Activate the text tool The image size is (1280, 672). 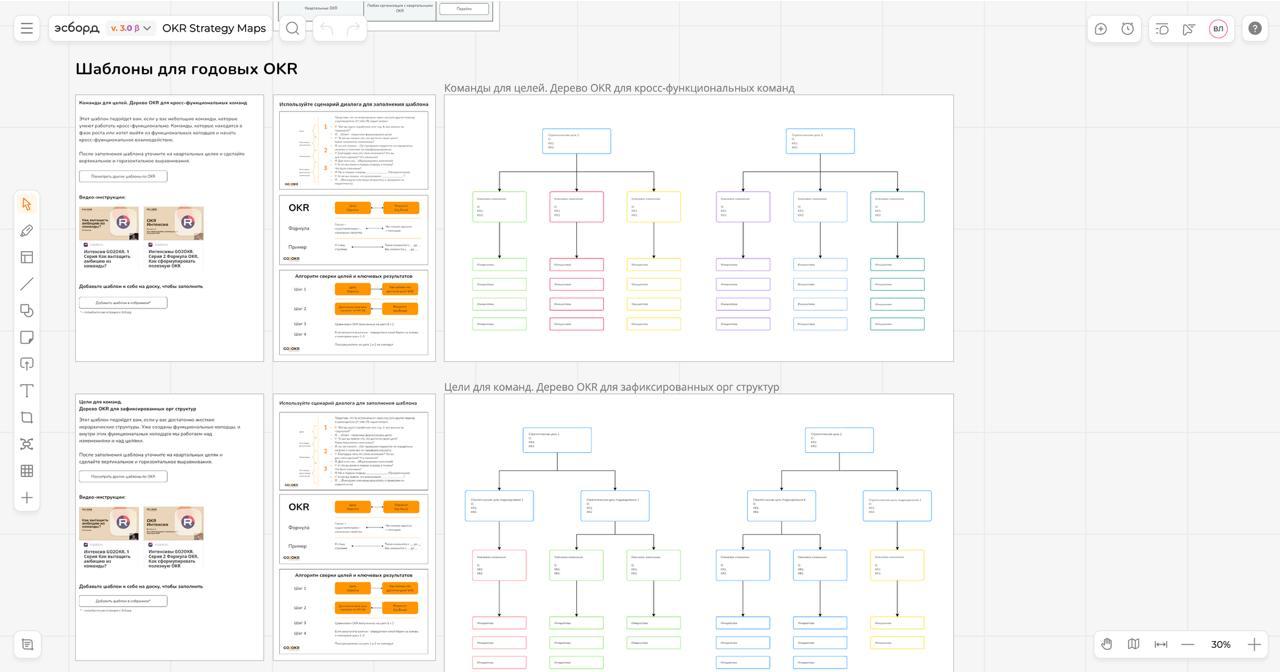[x=27, y=391]
